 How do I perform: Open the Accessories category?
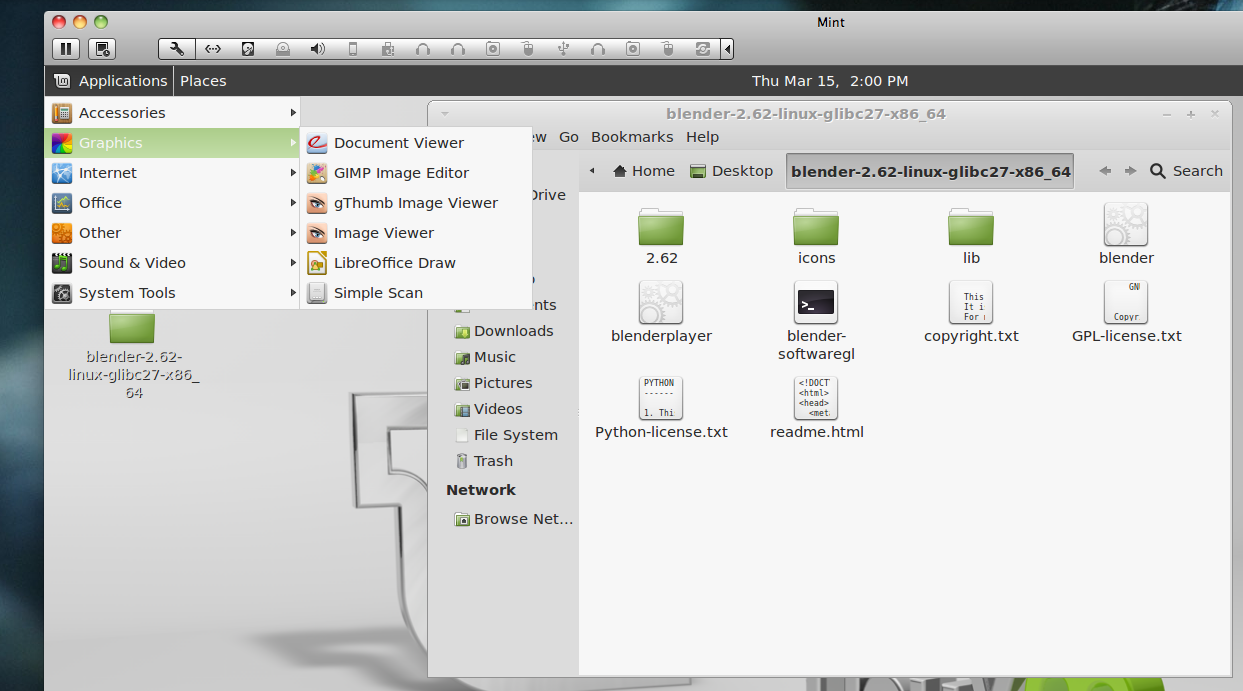coord(174,113)
